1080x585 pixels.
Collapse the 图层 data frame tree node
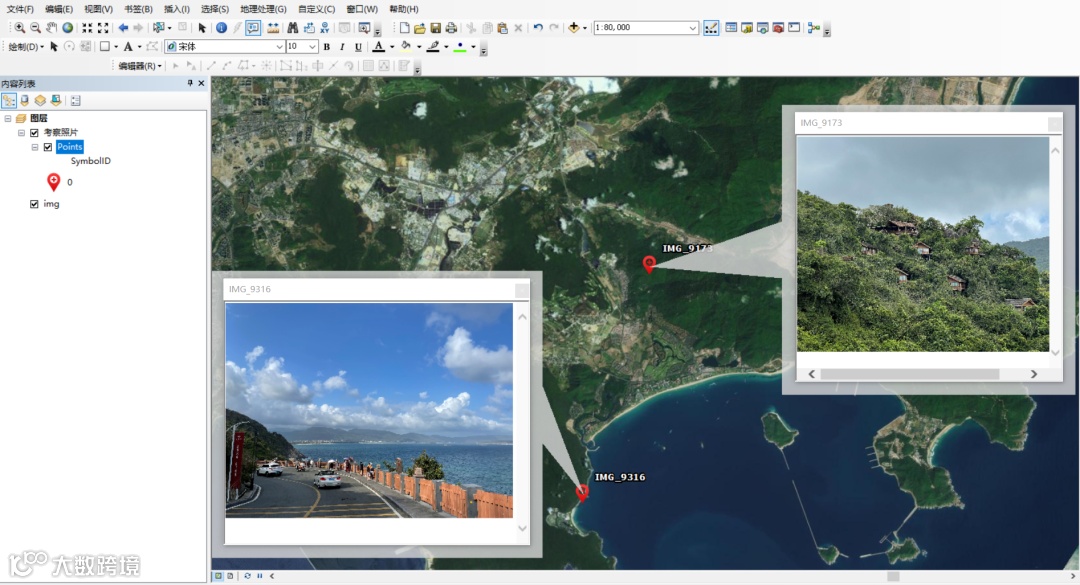tap(9, 118)
